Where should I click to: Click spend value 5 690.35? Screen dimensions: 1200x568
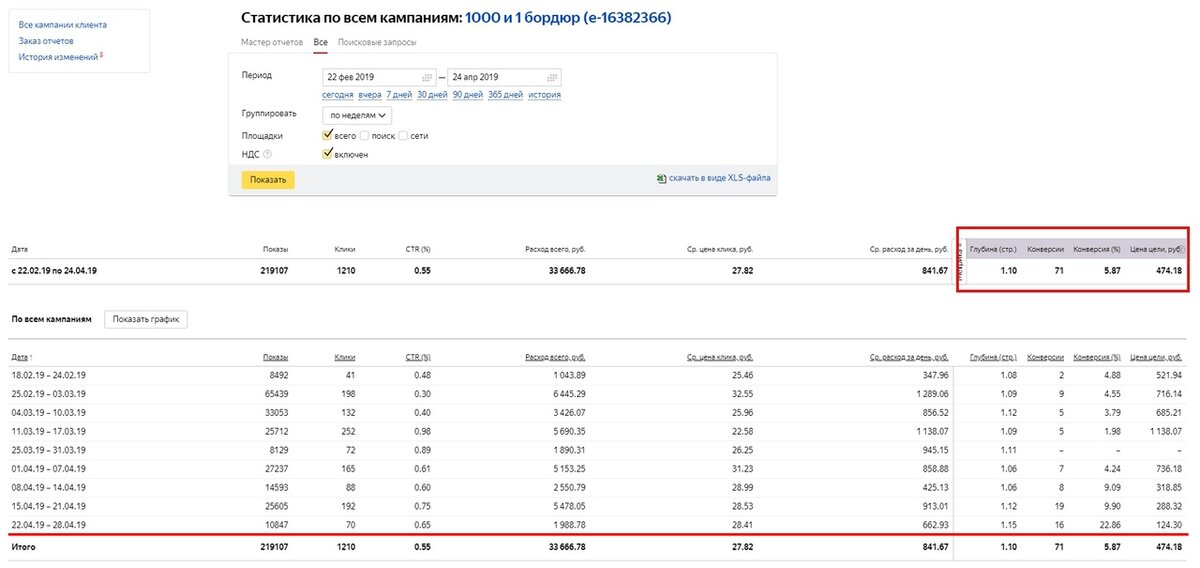click(x=567, y=432)
